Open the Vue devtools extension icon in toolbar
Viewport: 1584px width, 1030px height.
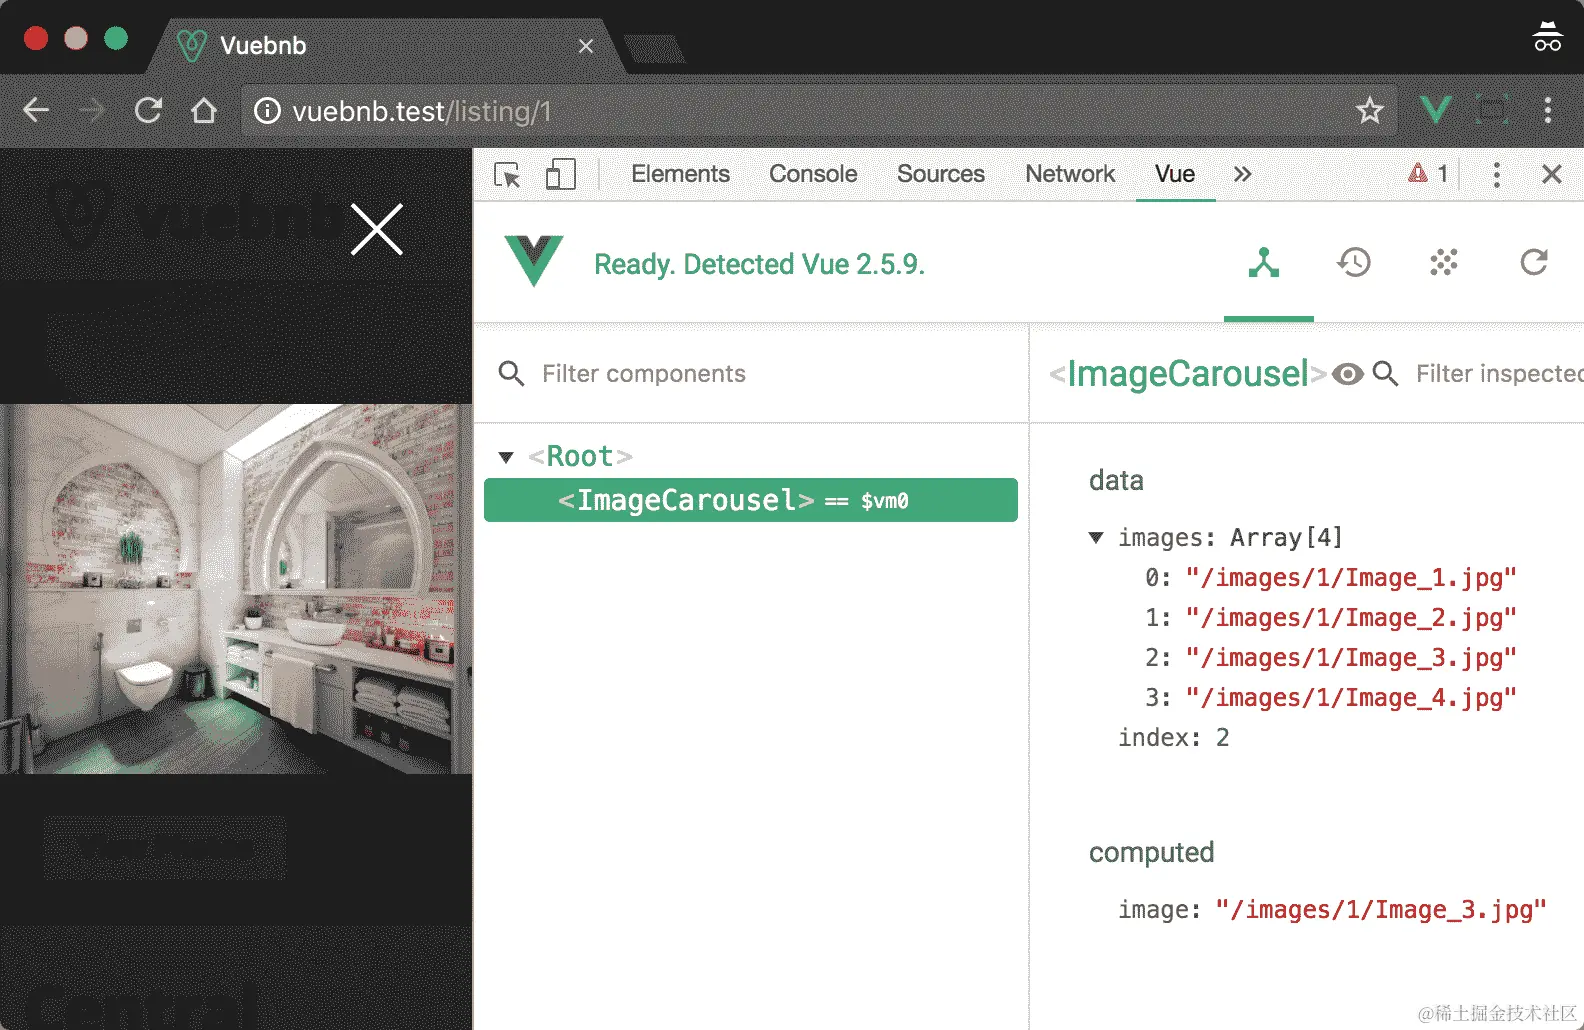point(1436,109)
